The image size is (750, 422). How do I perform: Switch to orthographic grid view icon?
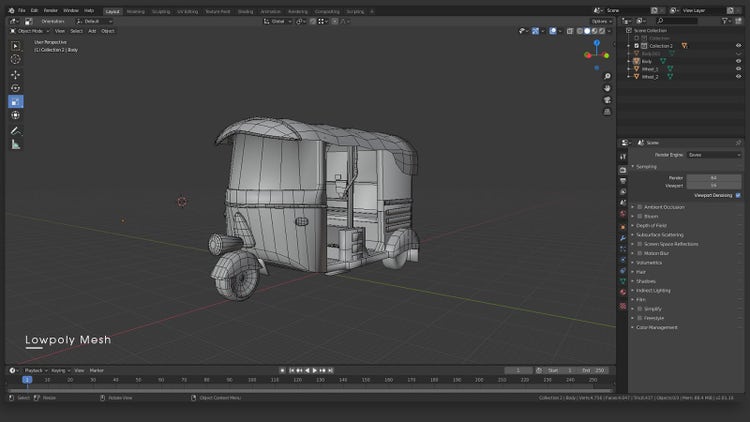pyautogui.click(x=607, y=112)
